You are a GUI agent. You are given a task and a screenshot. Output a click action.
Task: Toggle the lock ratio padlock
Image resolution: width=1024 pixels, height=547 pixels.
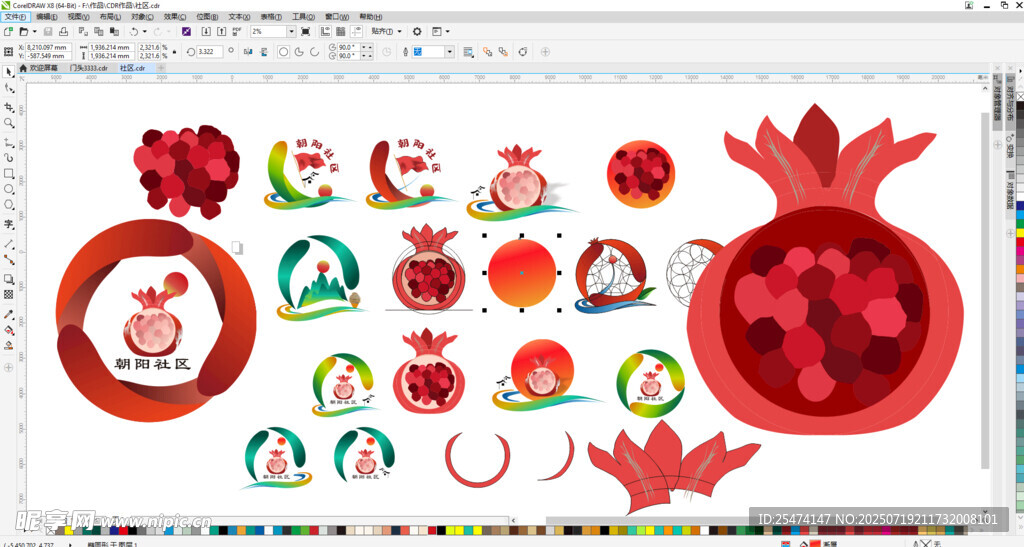coord(175,51)
